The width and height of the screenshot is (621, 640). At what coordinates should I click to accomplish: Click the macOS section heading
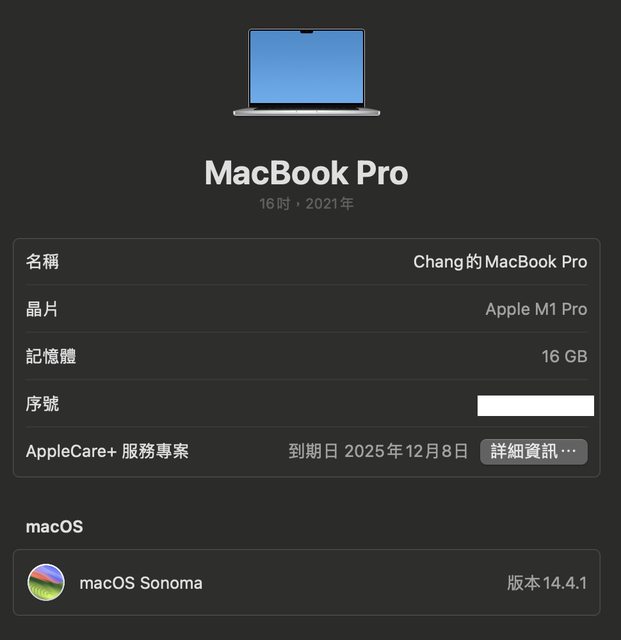tap(54, 527)
